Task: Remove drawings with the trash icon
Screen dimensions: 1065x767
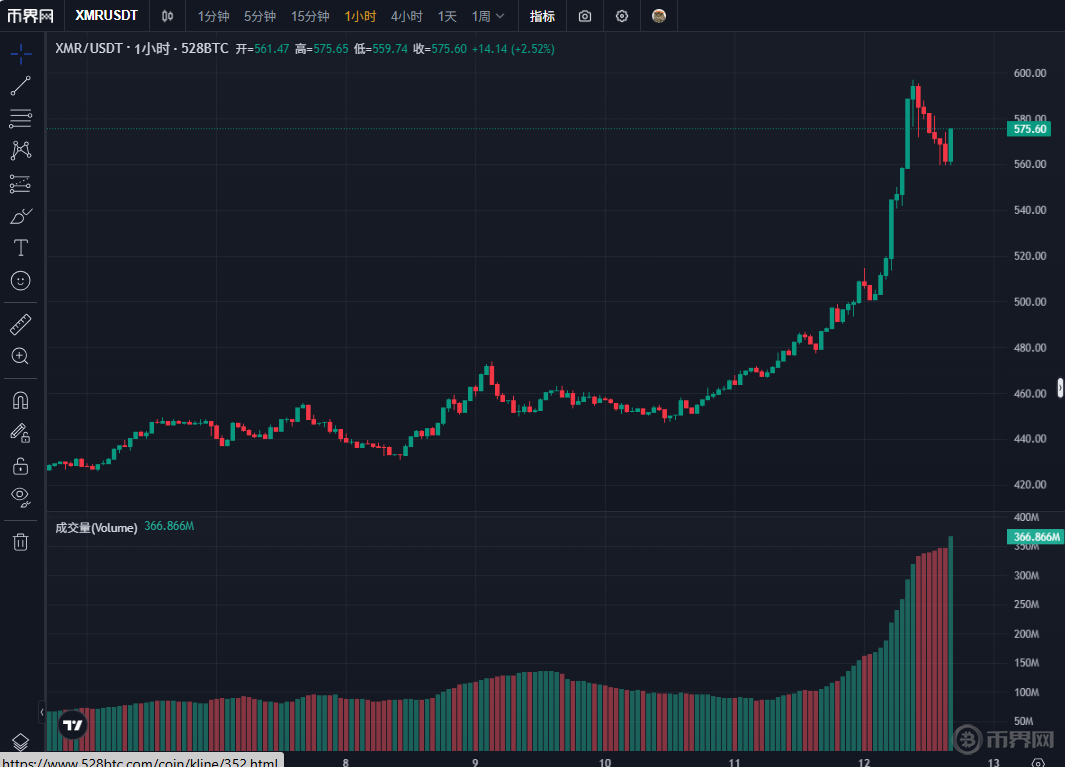Action: (20, 542)
